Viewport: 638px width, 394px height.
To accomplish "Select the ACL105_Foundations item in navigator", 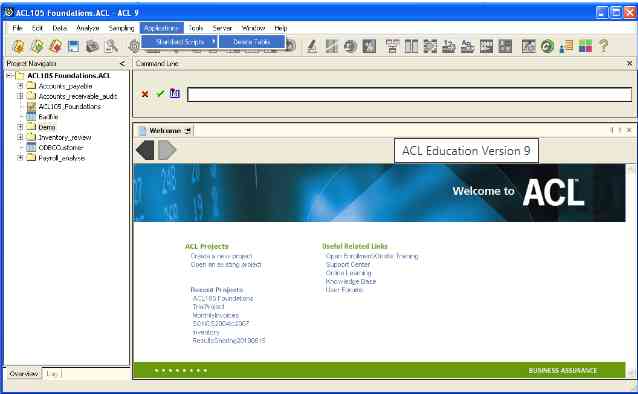I will (x=70, y=106).
